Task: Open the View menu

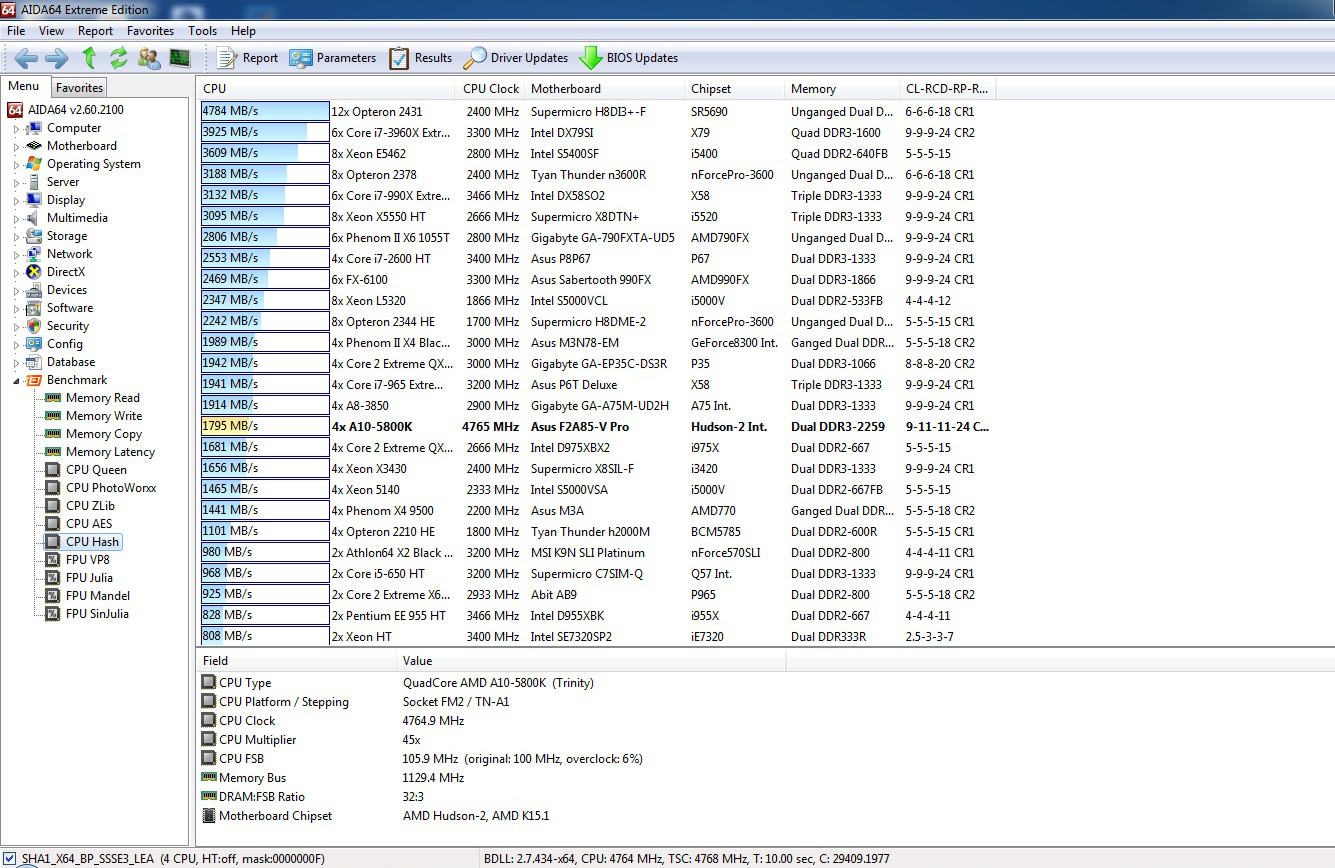Action: click(x=51, y=31)
